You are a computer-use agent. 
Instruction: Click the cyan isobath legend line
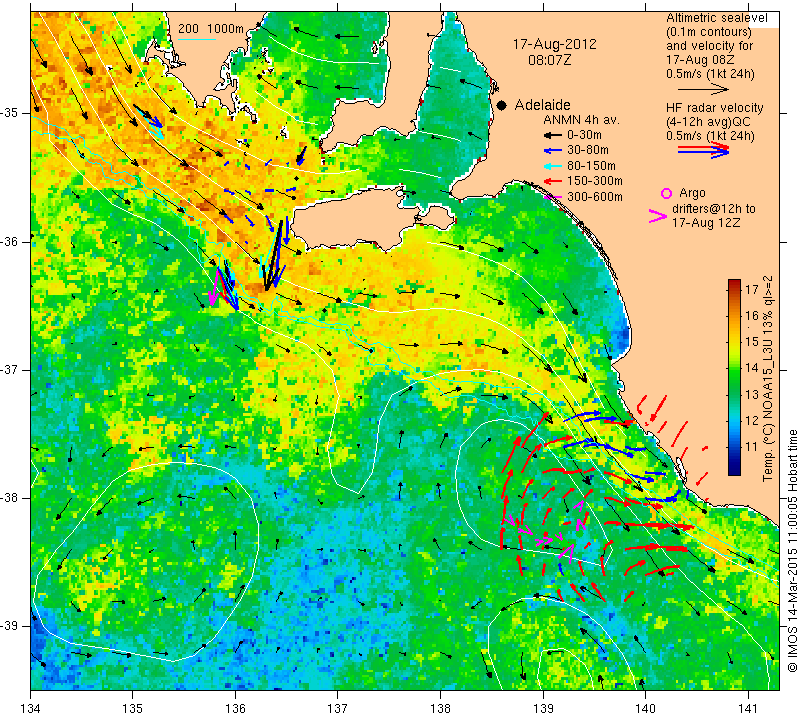197,39
